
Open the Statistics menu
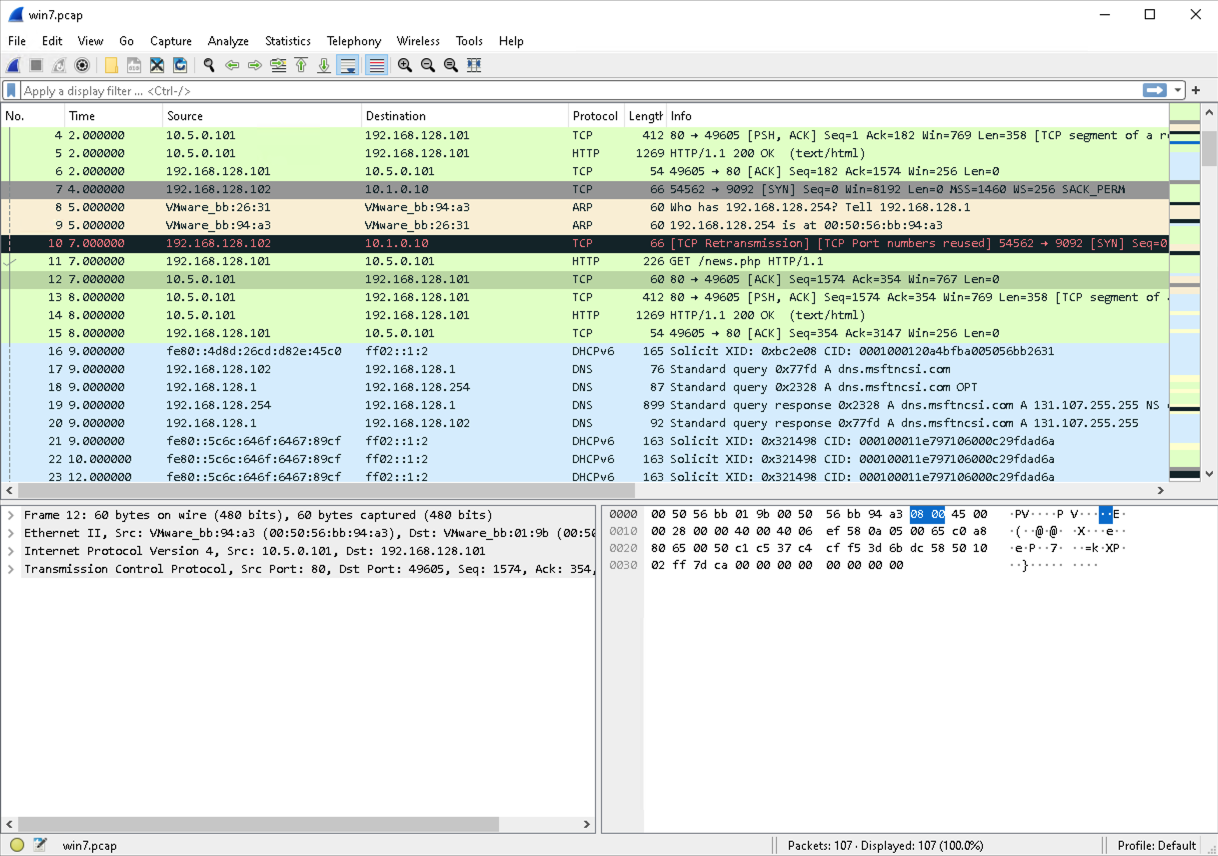tap(288, 41)
